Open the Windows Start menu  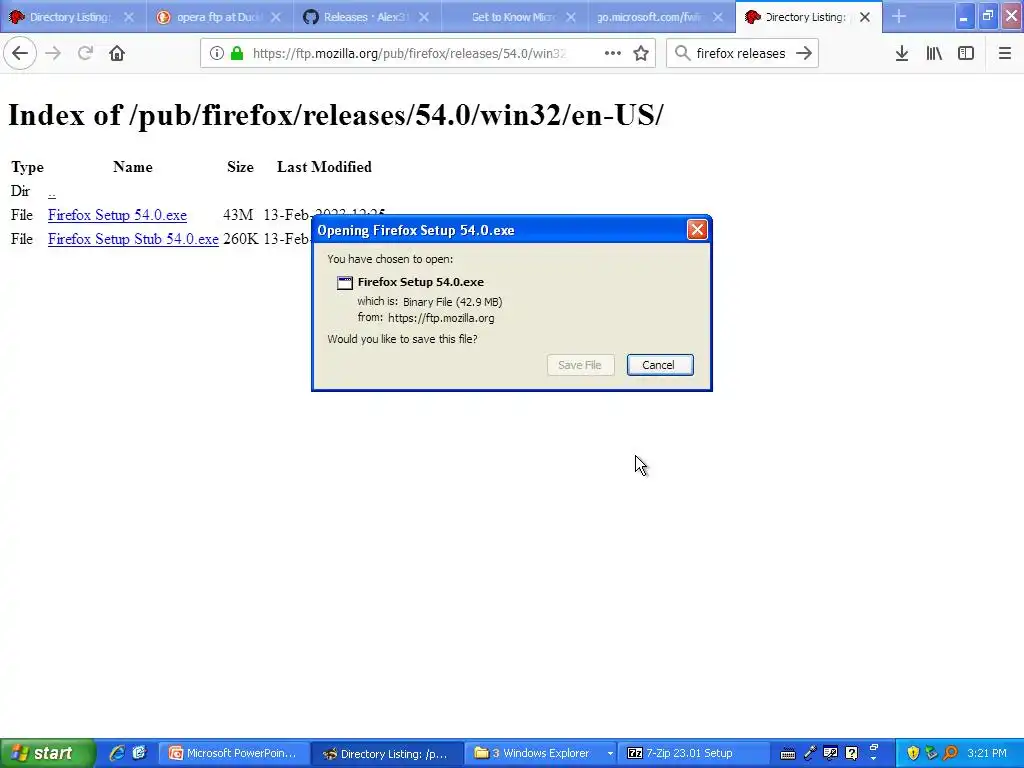point(47,753)
